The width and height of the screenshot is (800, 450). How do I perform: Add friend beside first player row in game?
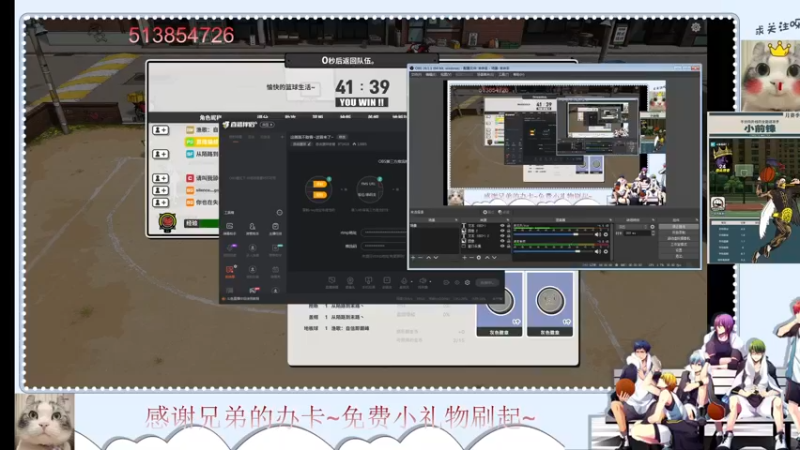point(160,130)
